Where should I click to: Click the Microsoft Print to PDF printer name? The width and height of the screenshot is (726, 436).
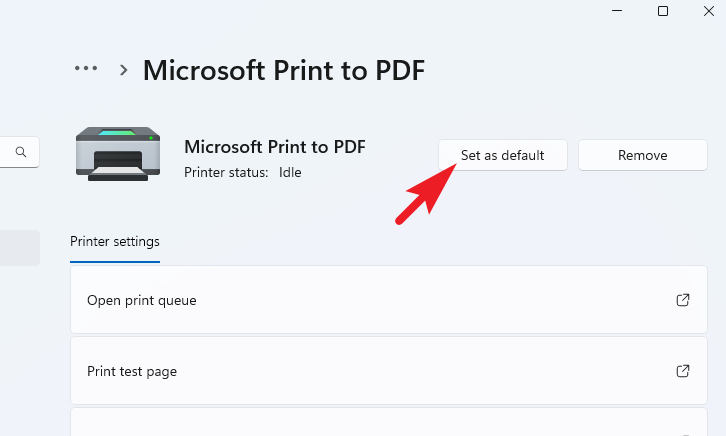pyautogui.click(x=275, y=147)
